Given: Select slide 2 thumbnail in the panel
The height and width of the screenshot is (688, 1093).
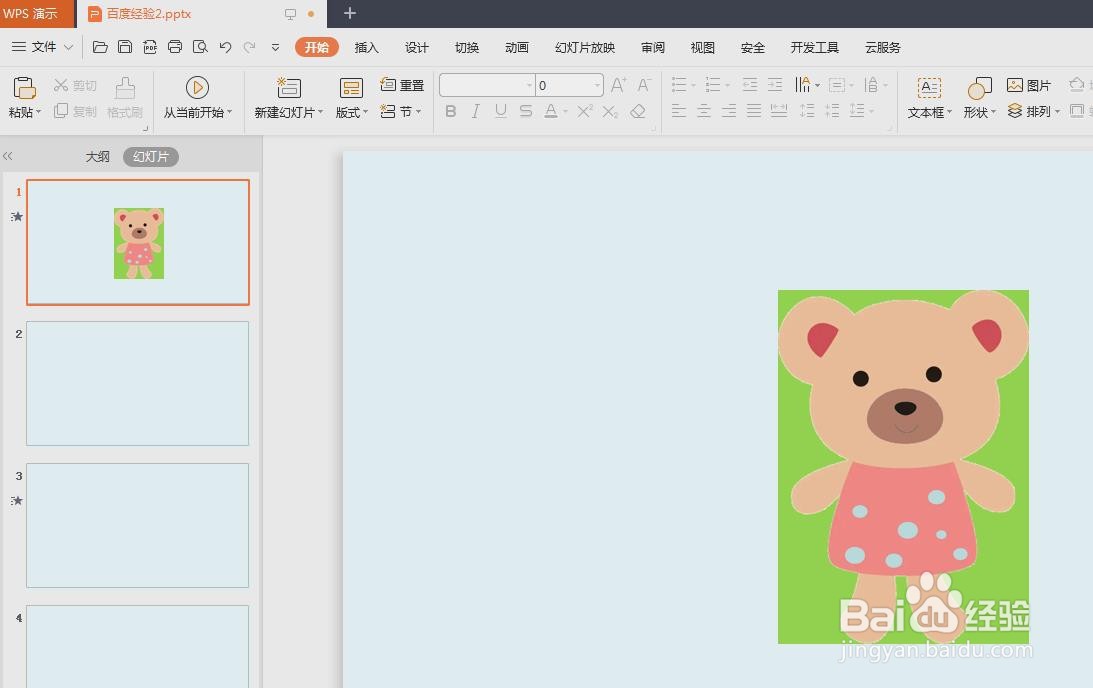Looking at the screenshot, I should (138, 383).
